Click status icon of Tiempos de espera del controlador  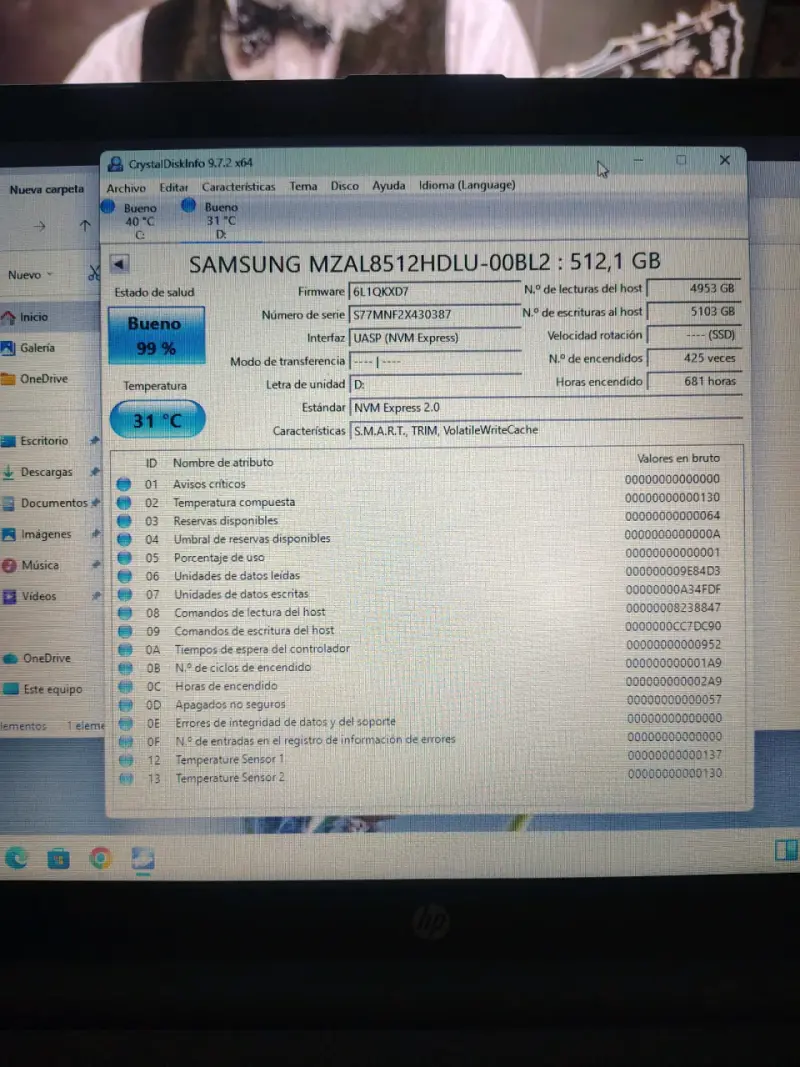coord(125,650)
